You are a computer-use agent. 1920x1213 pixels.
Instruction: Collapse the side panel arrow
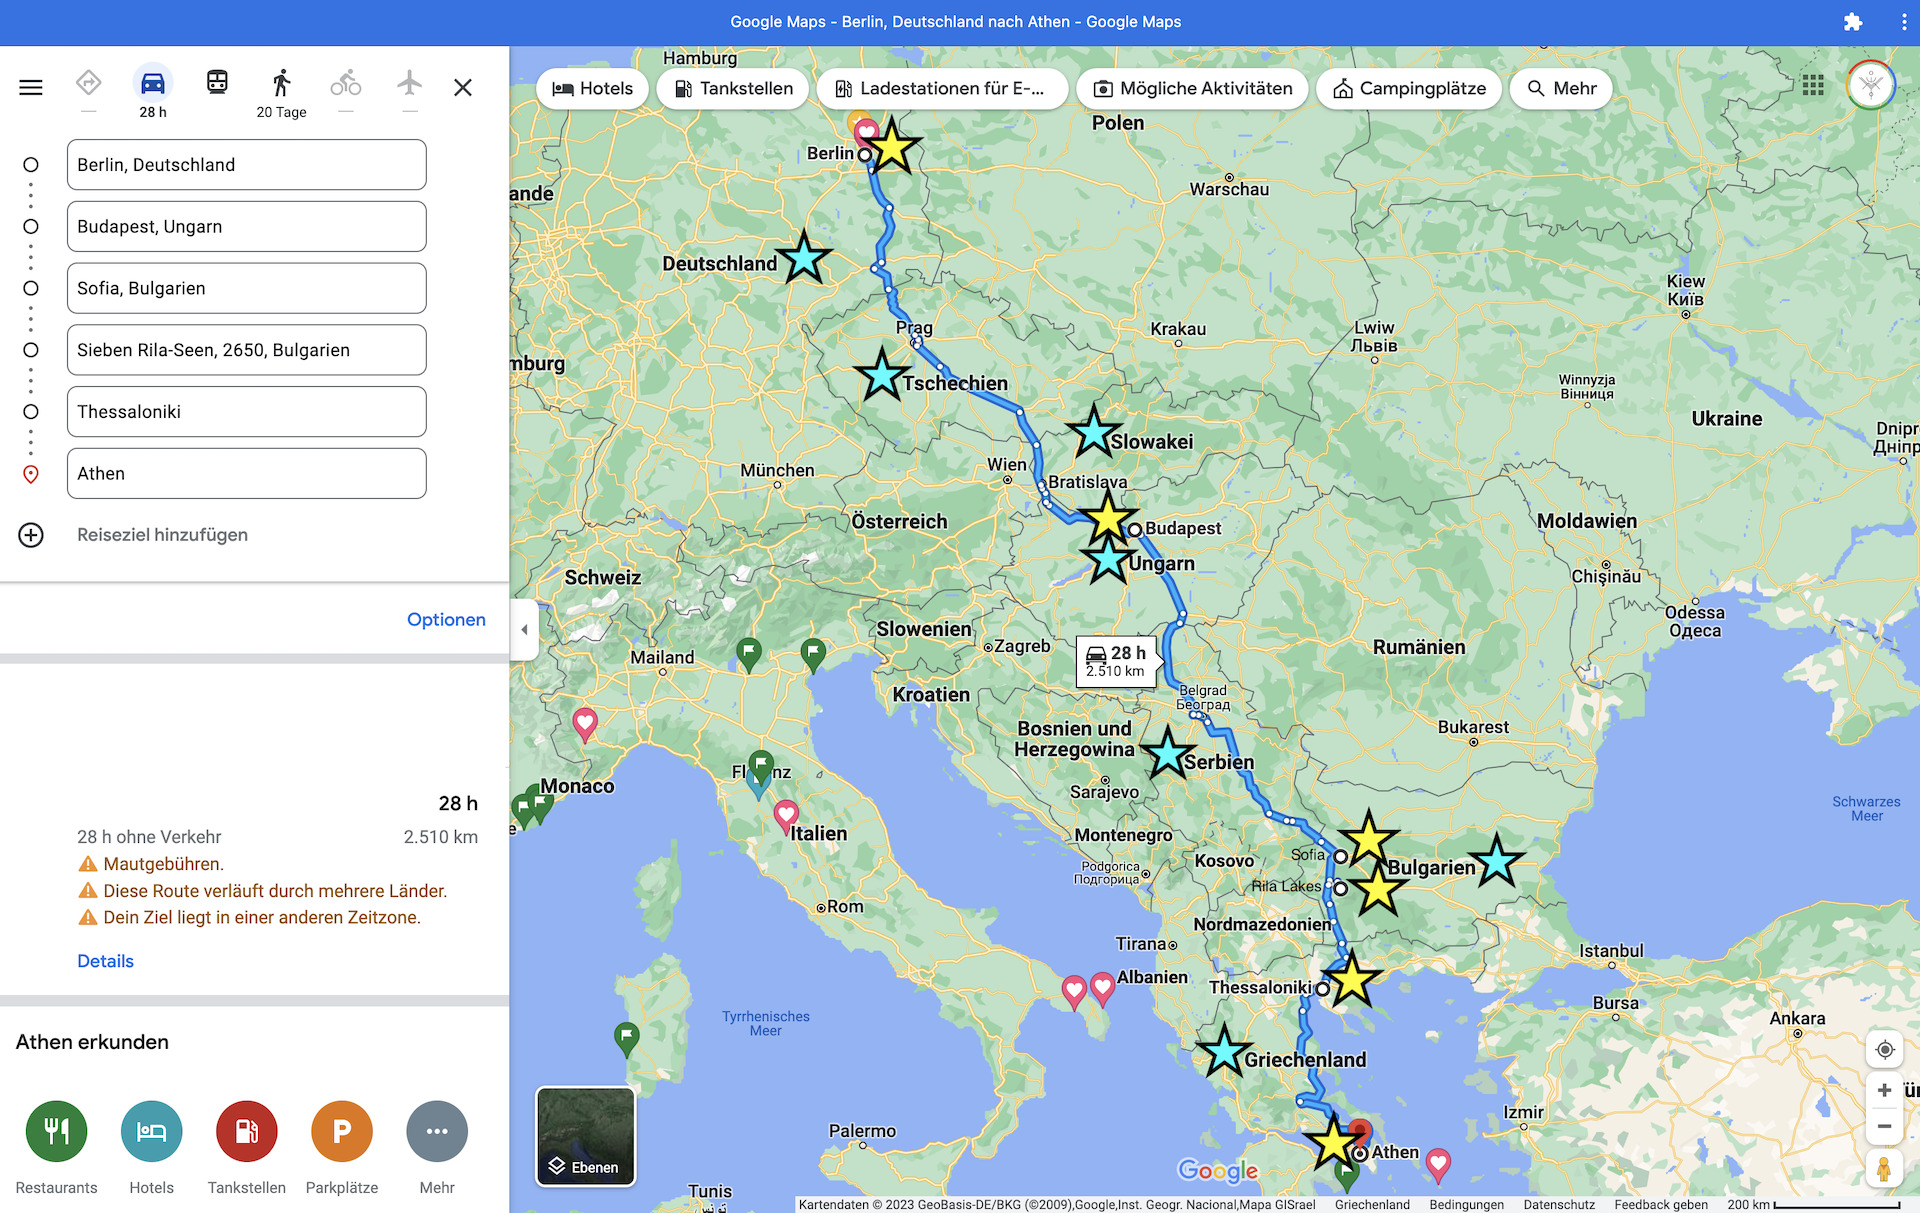[524, 630]
